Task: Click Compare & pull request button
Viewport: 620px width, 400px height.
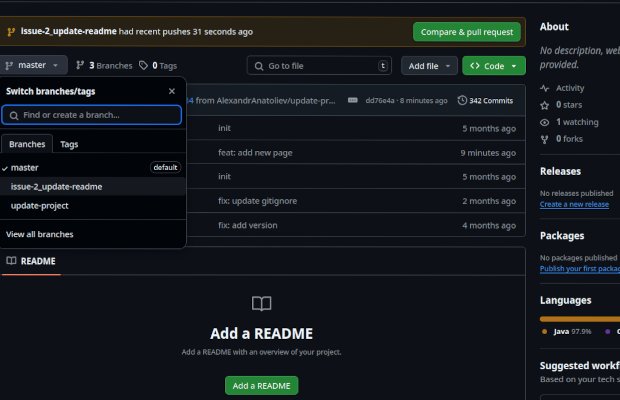Action: pyautogui.click(x=466, y=32)
